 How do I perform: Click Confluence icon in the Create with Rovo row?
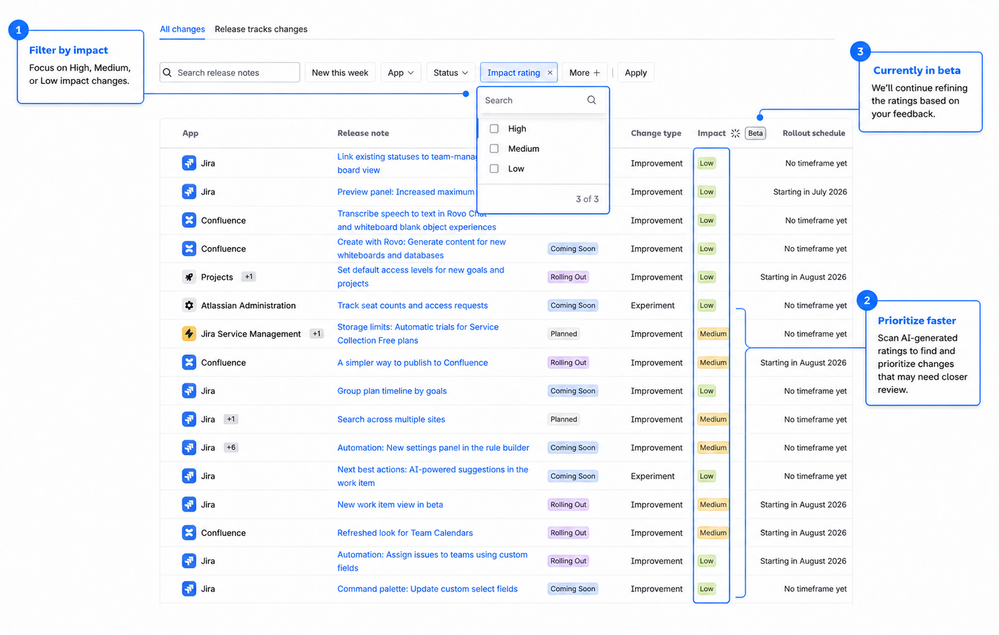tap(189, 248)
